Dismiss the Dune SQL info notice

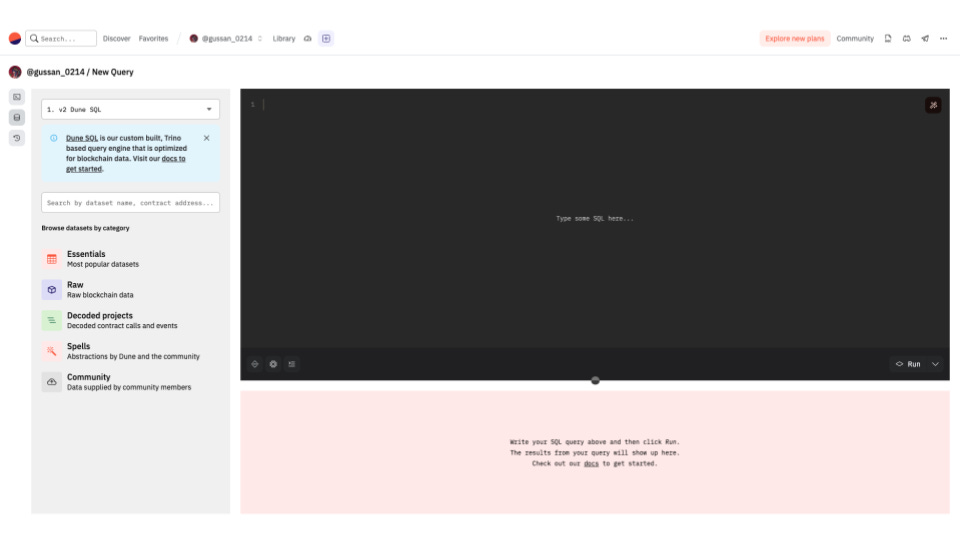(206, 138)
